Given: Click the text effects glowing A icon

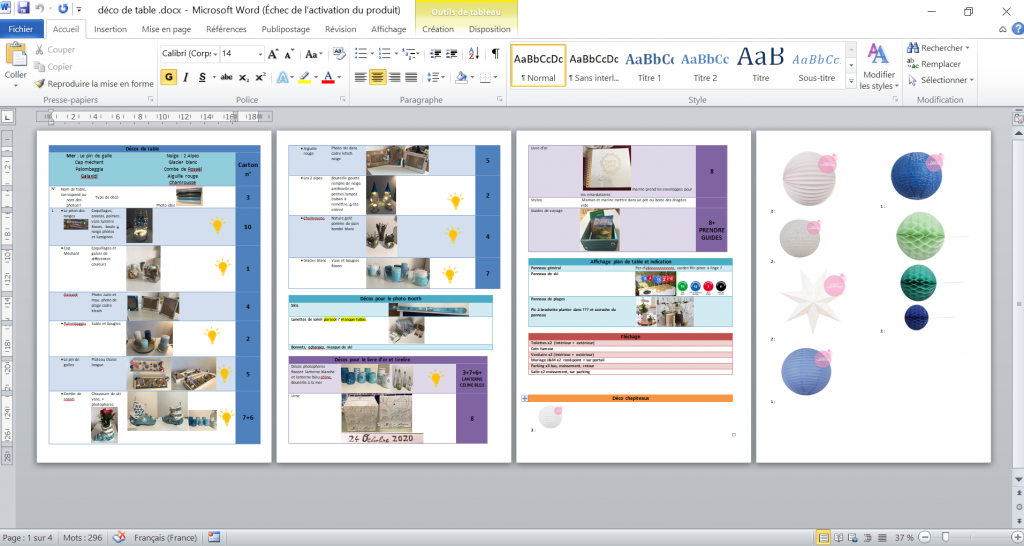Looking at the screenshot, I should click(282, 78).
